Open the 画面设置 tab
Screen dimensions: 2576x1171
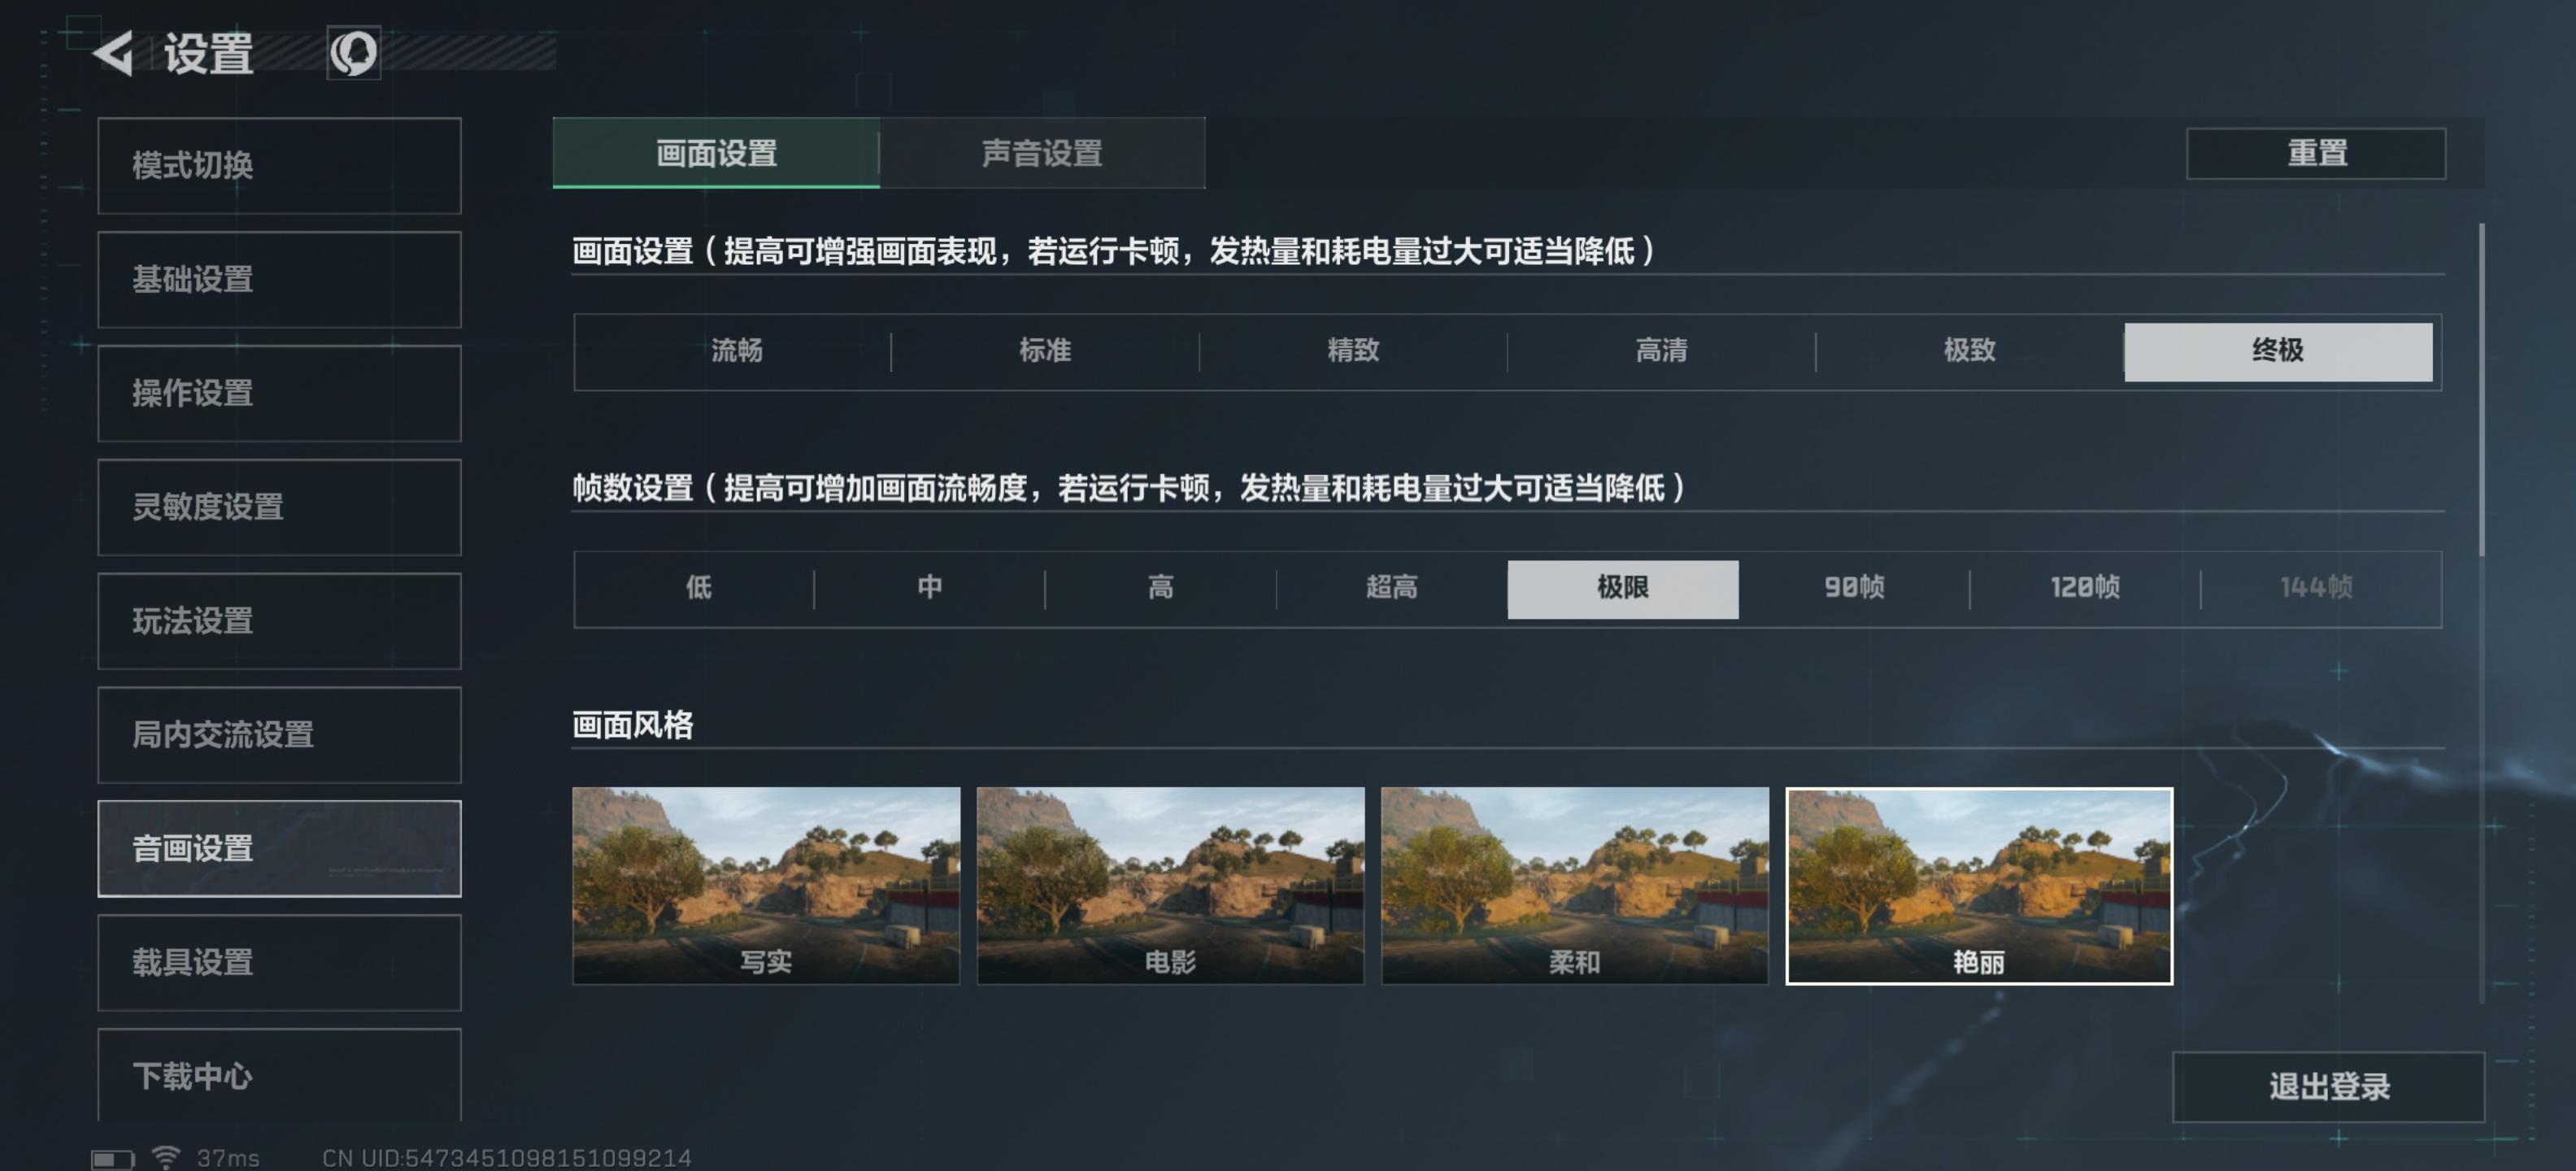716,153
